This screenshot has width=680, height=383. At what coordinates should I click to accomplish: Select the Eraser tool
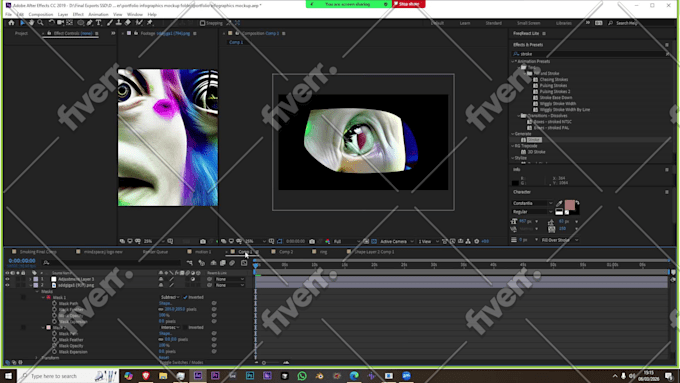[x=128, y=23]
